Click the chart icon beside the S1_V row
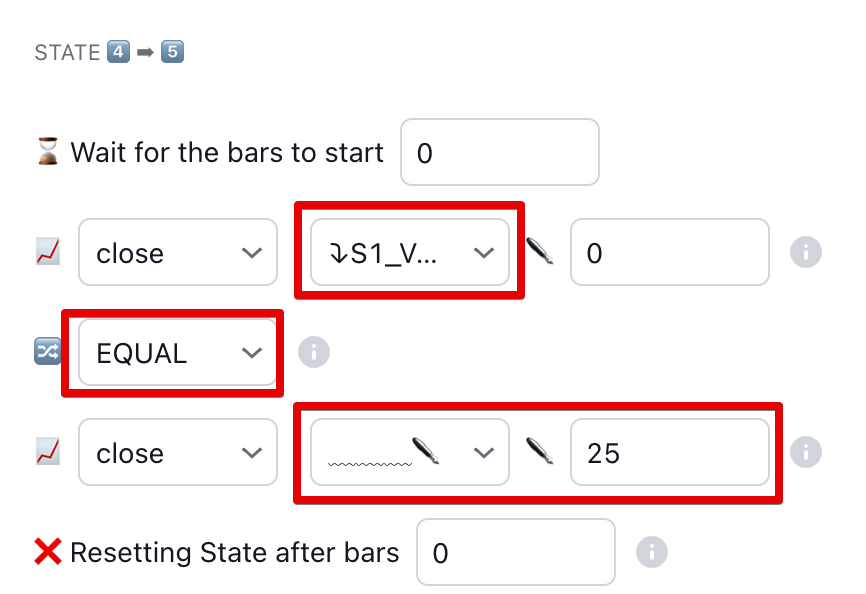 point(47,253)
